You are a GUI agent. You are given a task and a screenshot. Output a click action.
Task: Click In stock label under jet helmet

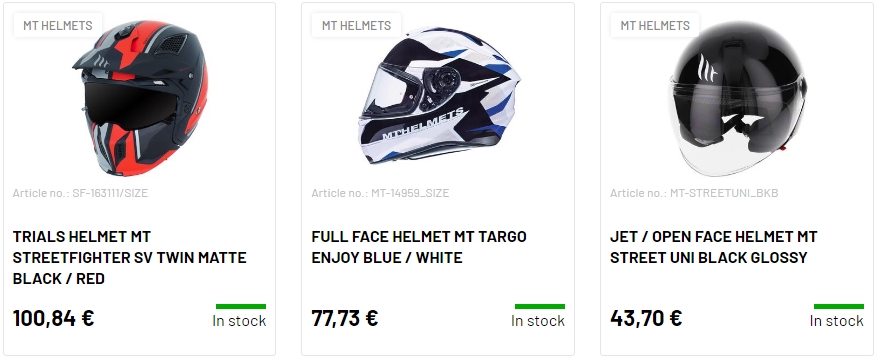tap(837, 321)
